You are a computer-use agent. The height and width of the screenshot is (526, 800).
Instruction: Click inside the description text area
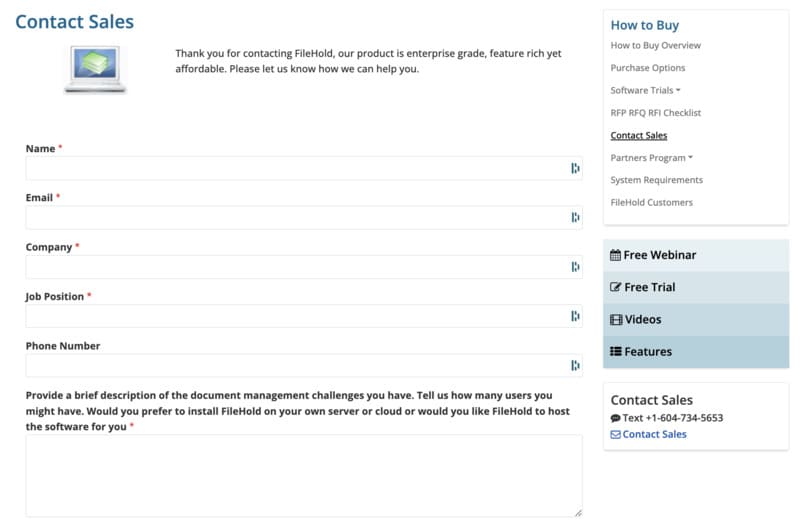coord(304,476)
